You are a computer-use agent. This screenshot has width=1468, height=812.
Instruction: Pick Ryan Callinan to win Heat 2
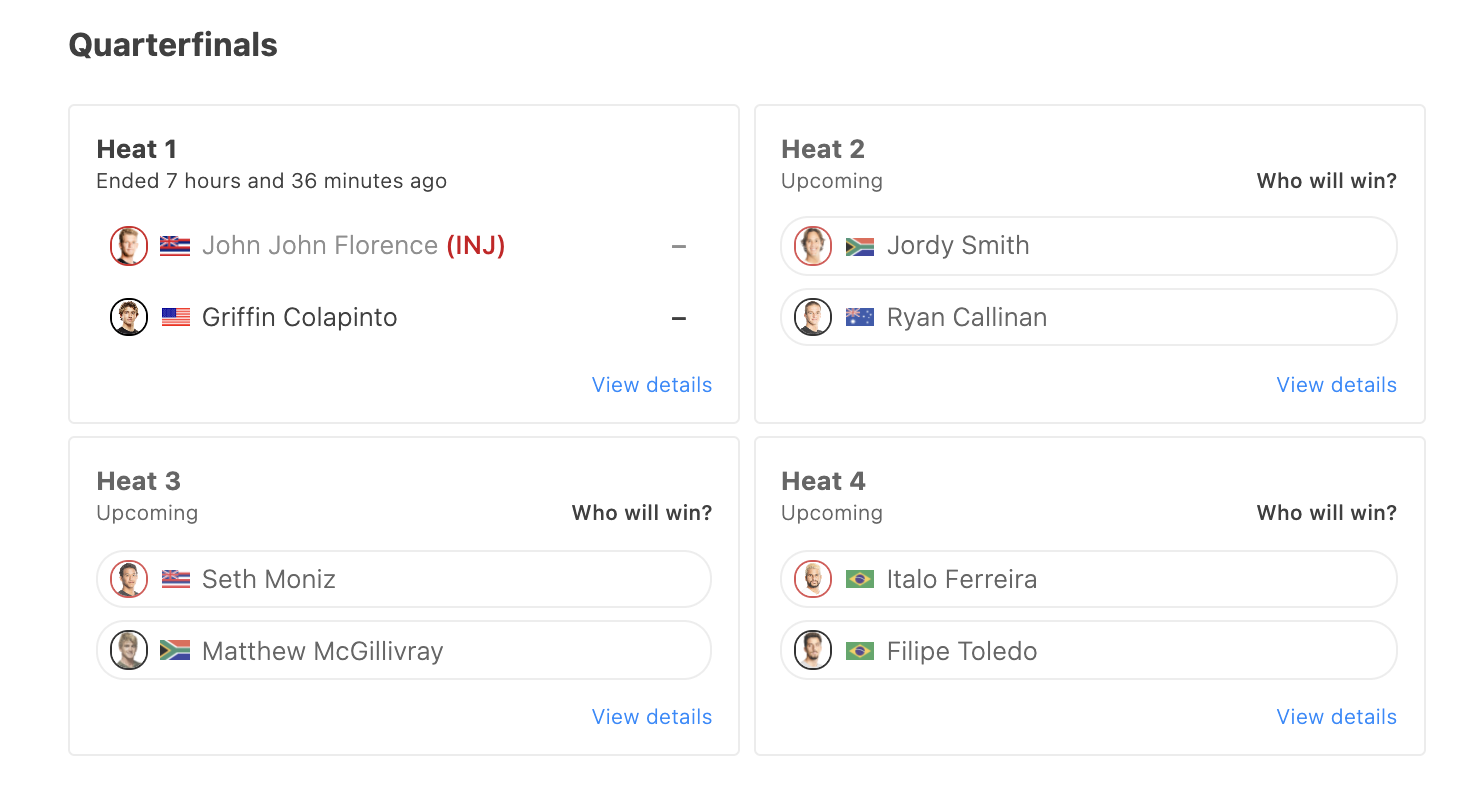pos(1089,318)
